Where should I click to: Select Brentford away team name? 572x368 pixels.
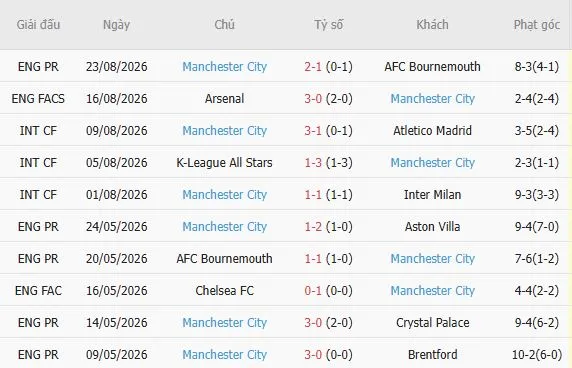pos(432,355)
